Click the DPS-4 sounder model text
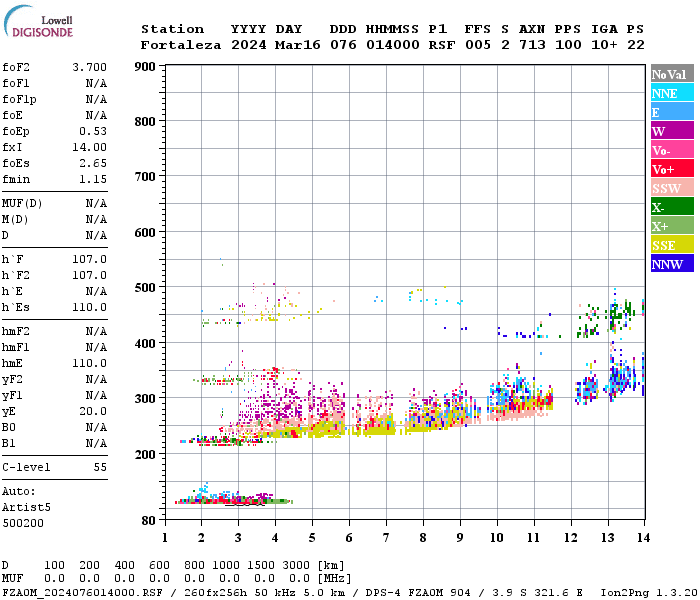Viewport: 700px width, 600px height. (384, 592)
